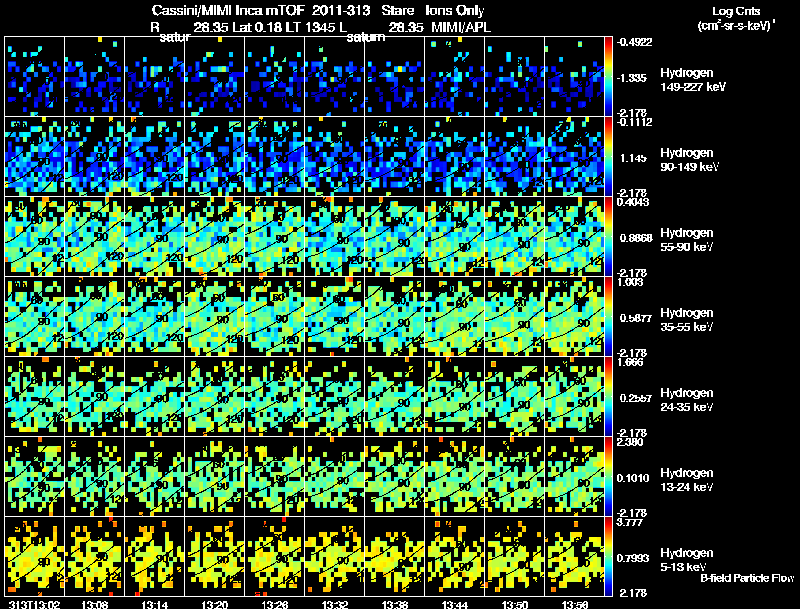The width and height of the screenshot is (800, 609).
Task: Click the 13:14 time label
Action: 155,604
